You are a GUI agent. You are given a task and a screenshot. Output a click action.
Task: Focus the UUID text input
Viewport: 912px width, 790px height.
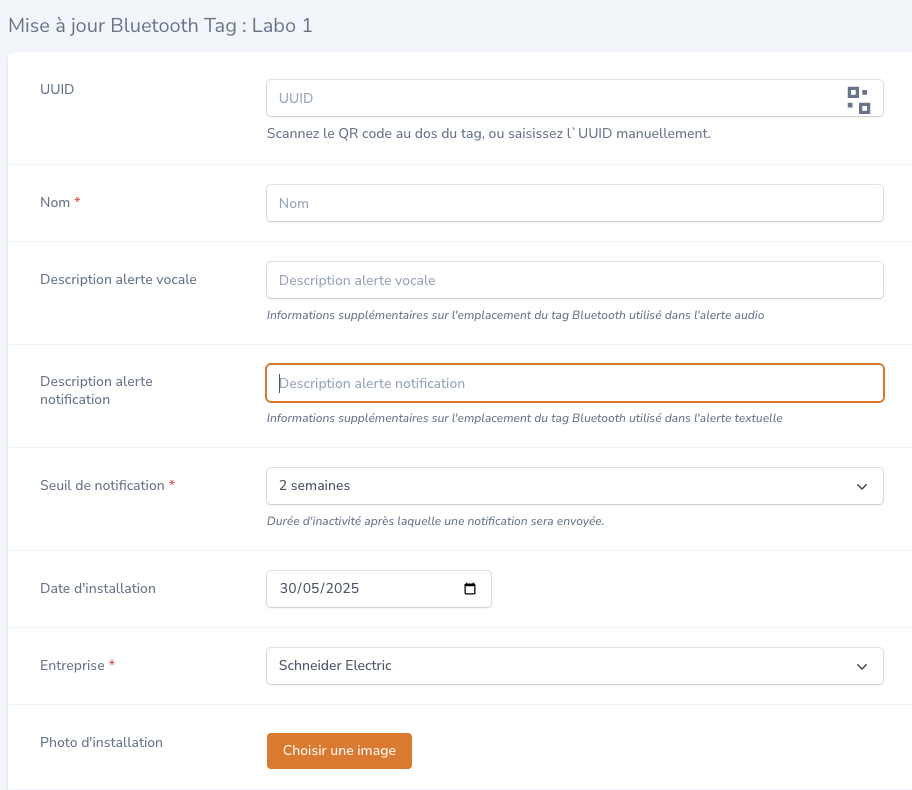tap(555, 98)
